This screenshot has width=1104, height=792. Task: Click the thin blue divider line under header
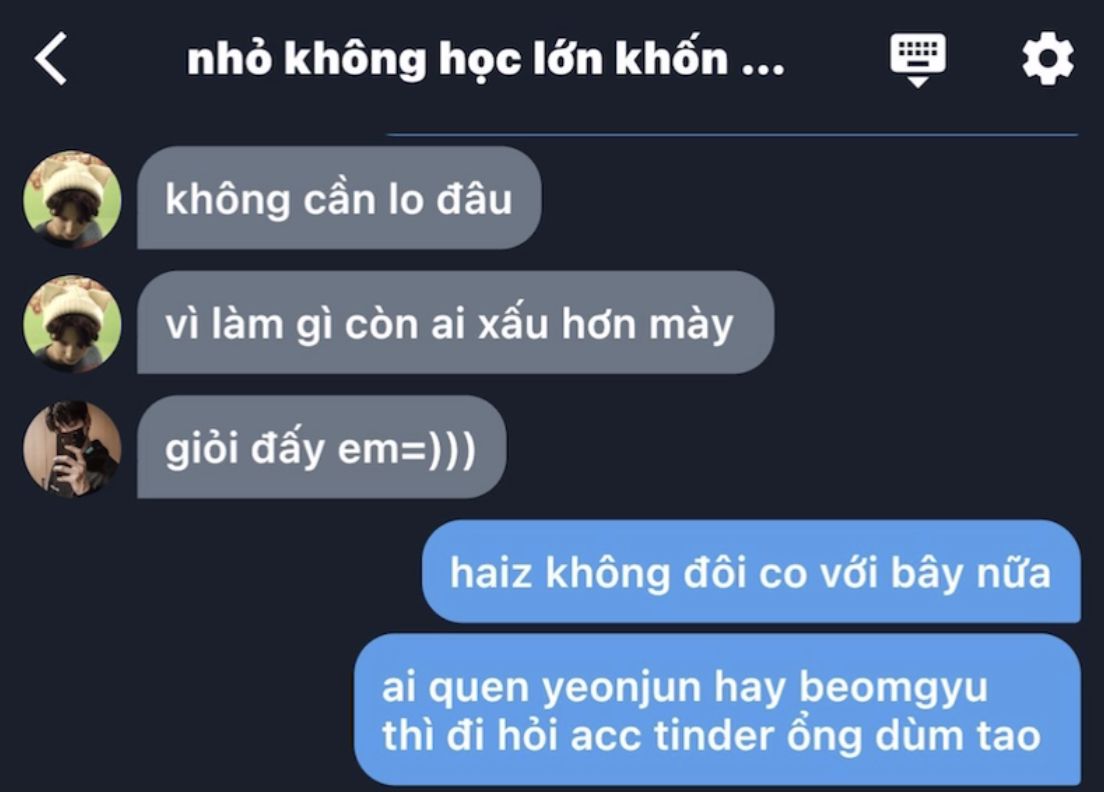732,134
